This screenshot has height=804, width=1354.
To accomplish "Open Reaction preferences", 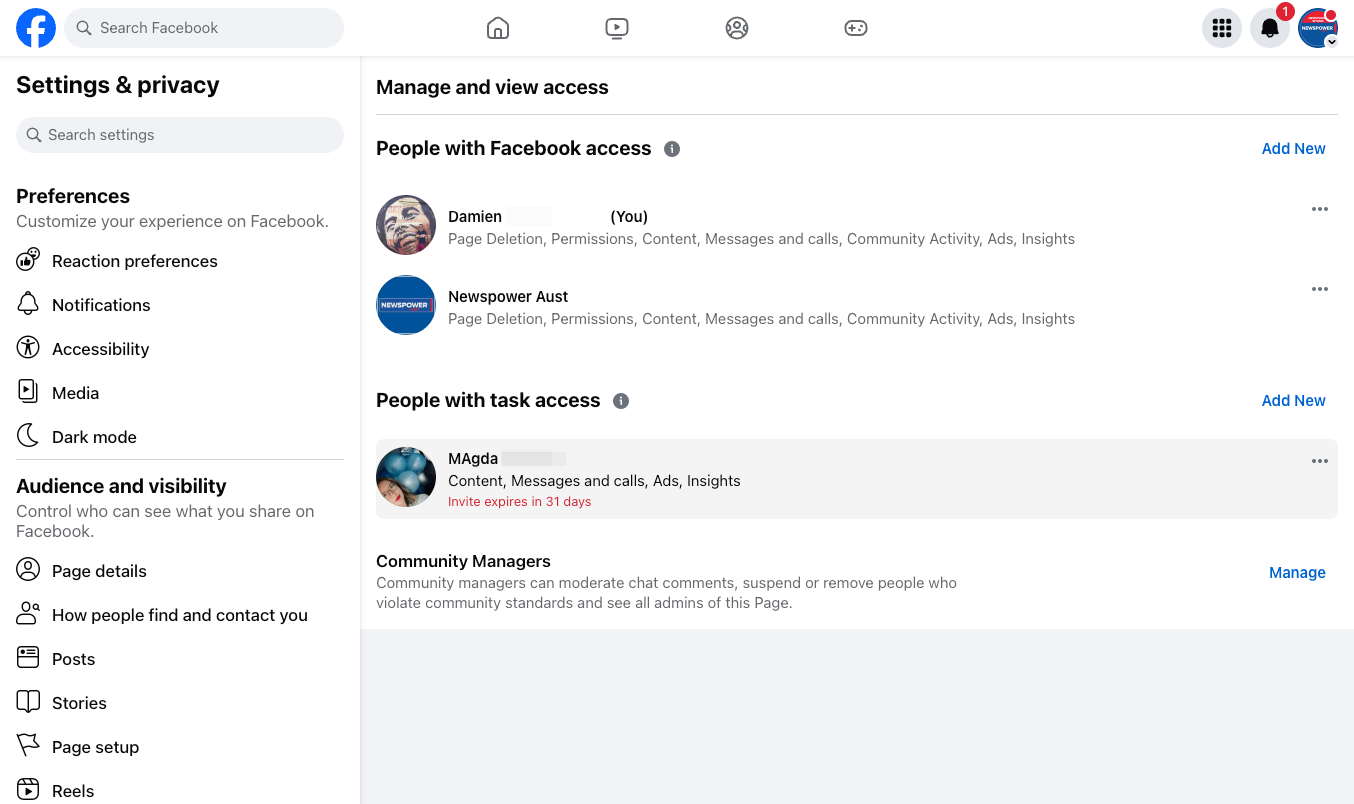I will (x=180, y=261).
